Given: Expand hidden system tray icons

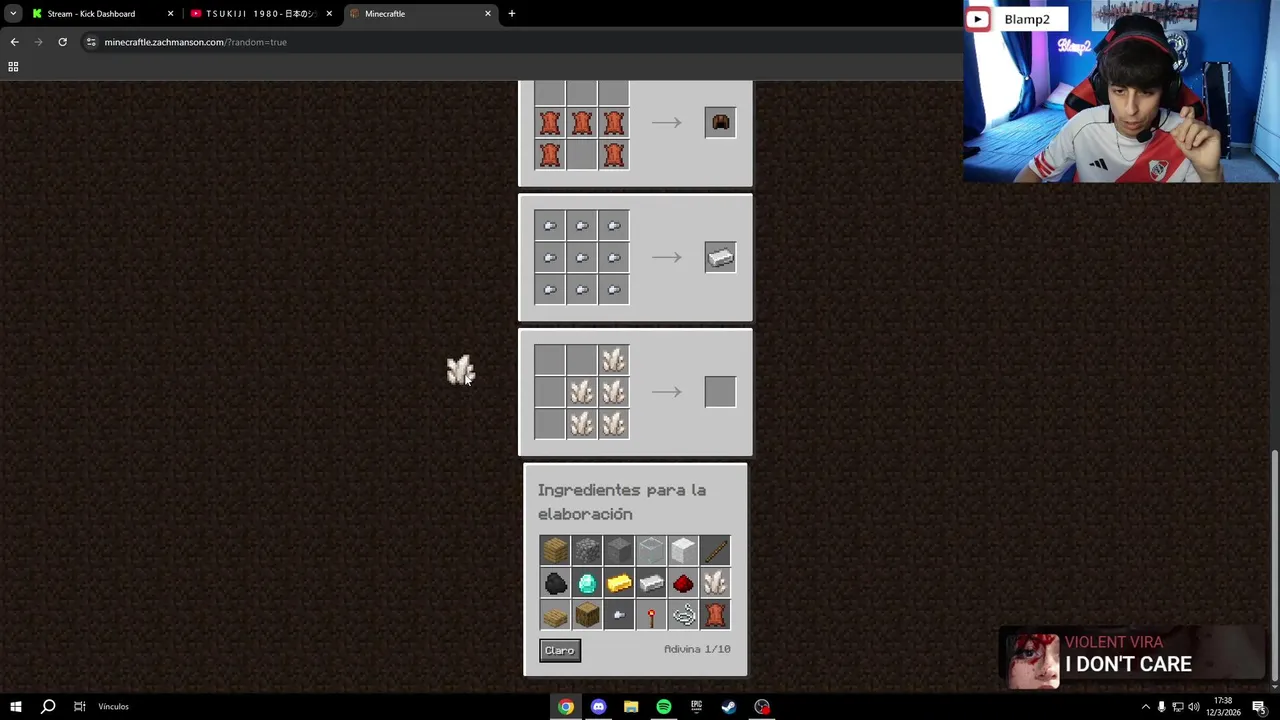Looking at the screenshot, I should 1145,707.
